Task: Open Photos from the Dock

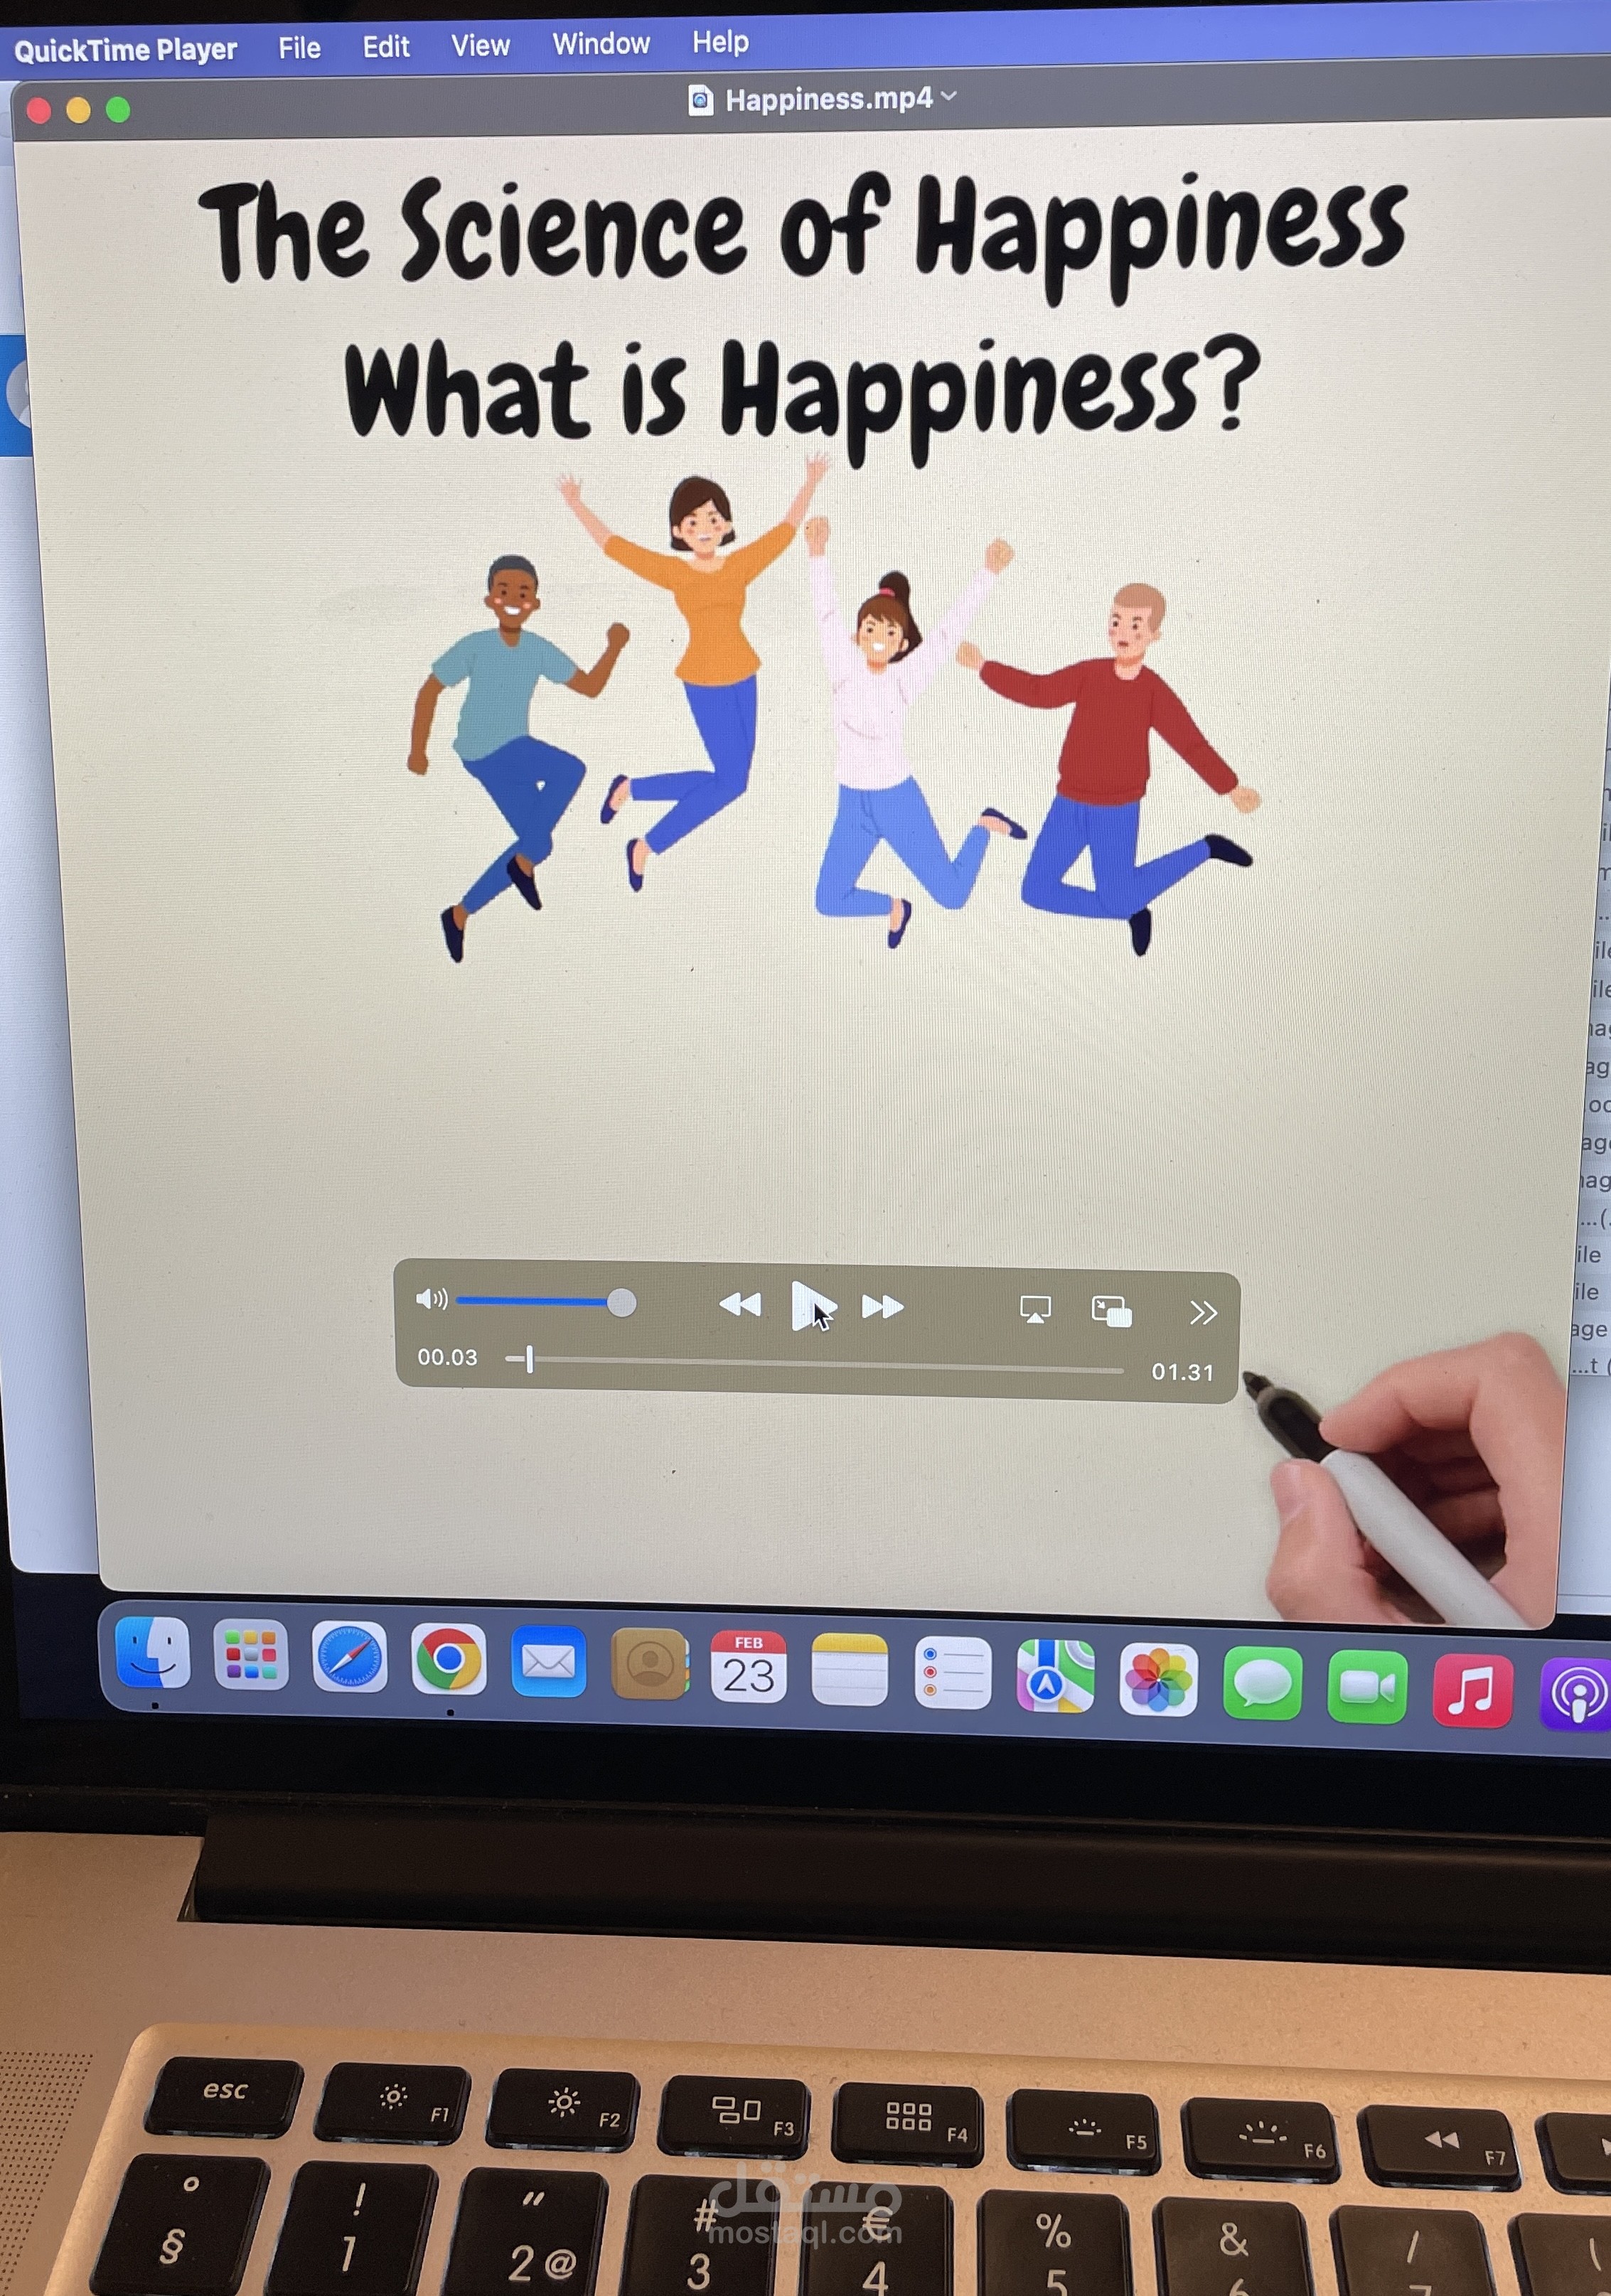Action: (x=1158, y=1680)
